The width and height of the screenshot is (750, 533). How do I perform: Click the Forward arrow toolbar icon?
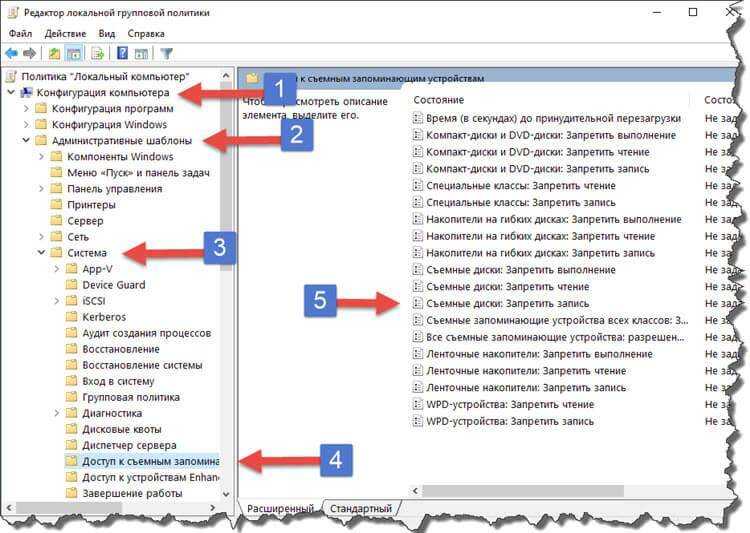[30, 54]
